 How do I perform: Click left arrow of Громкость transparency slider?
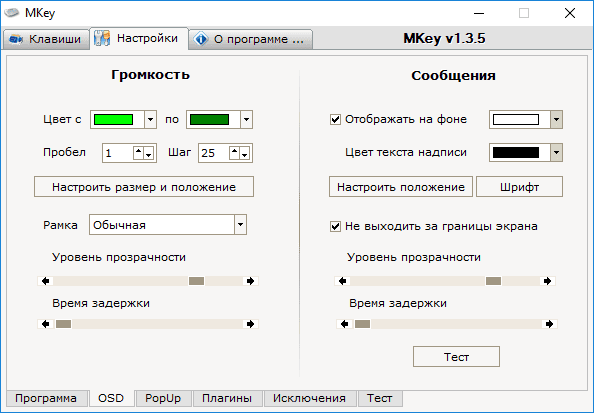tap(45, 281)
